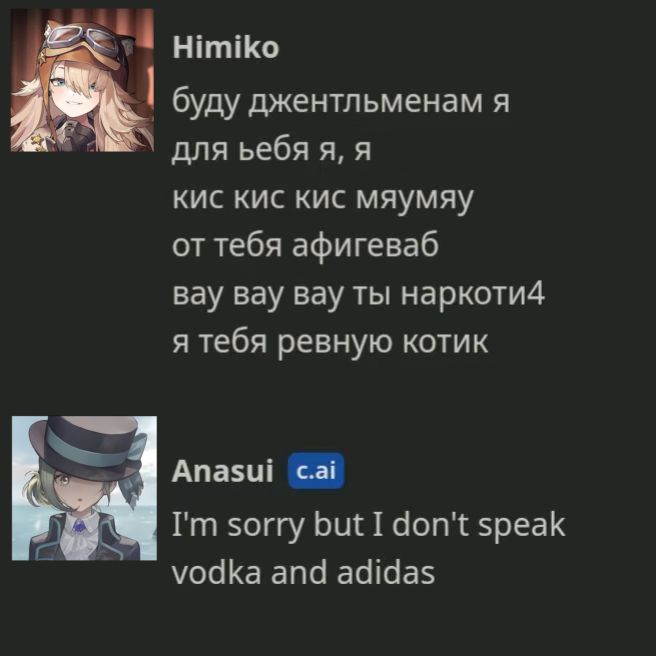Click the text 'vodka and adidas'
Image resolution: width=656 pixels, height=656 pixels.
coord(304,572)
